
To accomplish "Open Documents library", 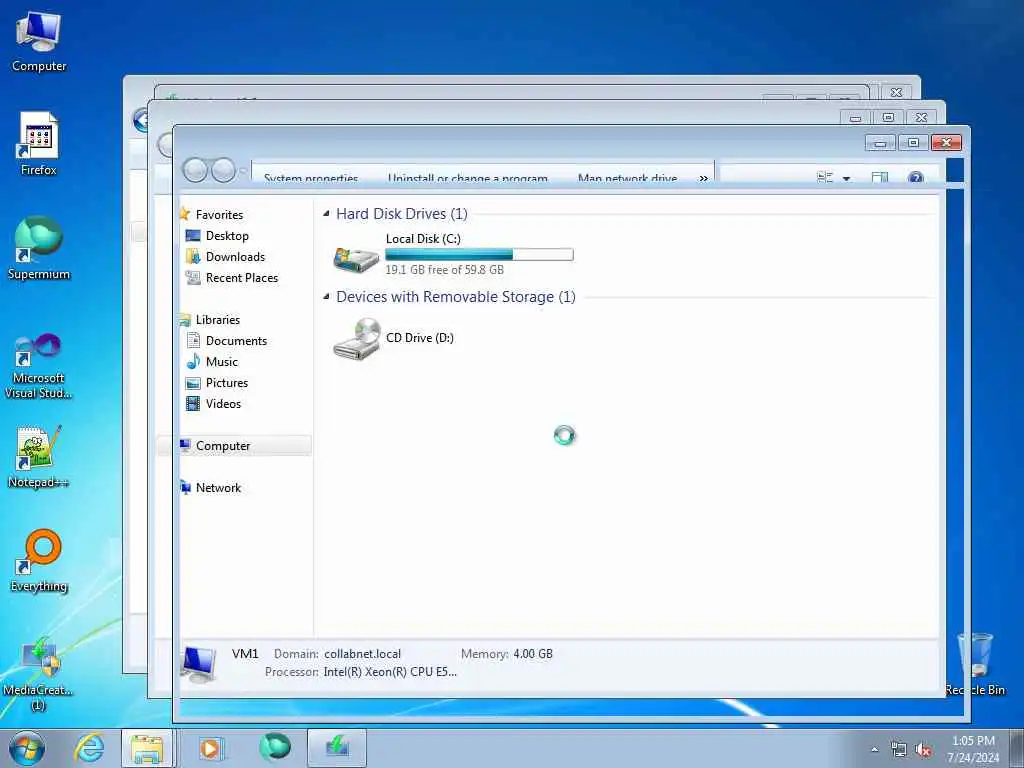I will (236, 340).
